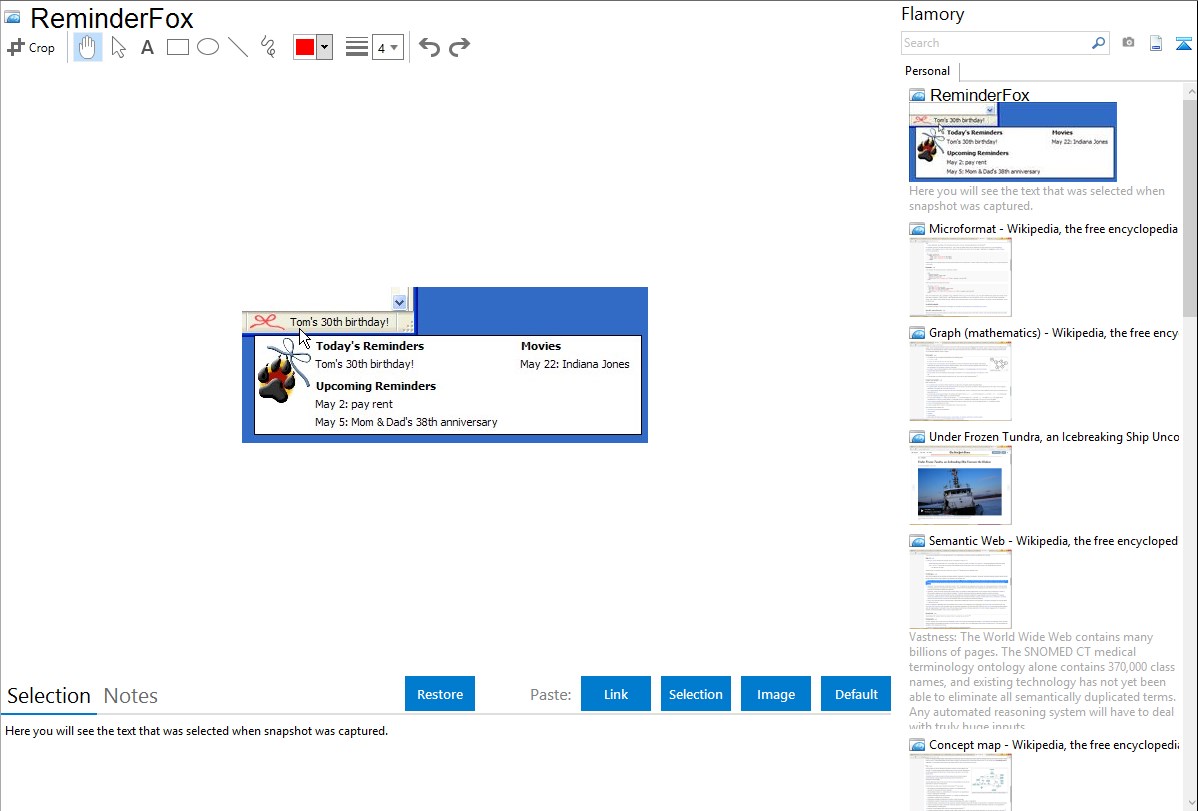Open the Microformat Wikipedia snapshot thumbnail
1198x811 pixels.
point(960,277)
